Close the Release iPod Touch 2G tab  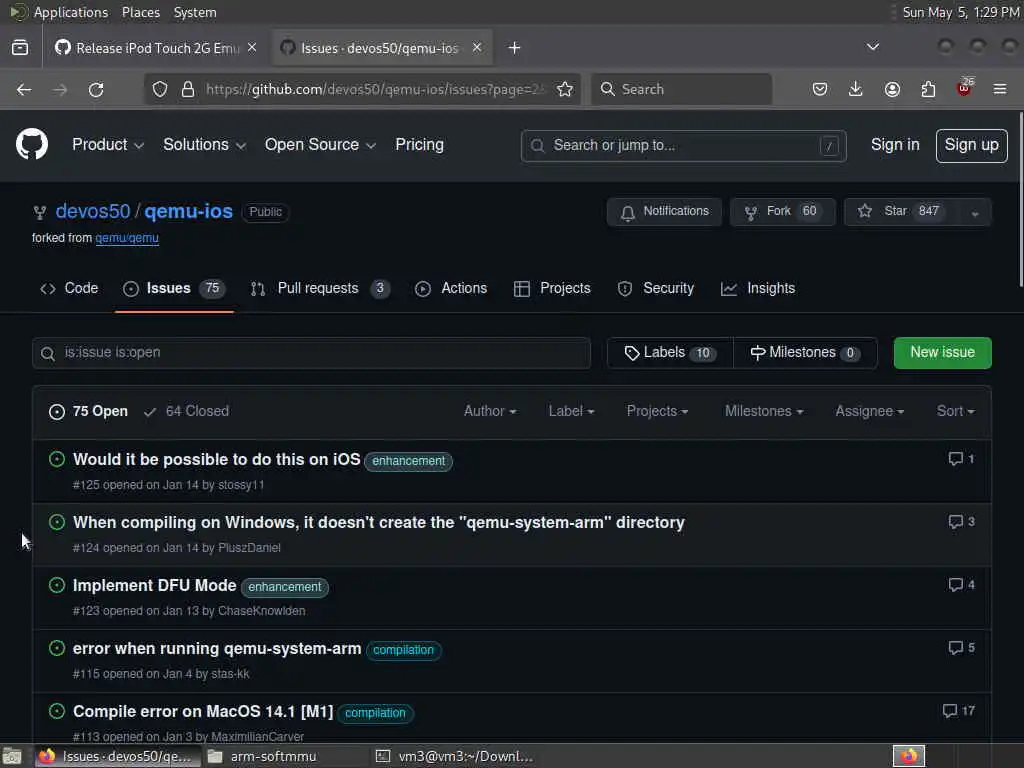tap(252, 47)
